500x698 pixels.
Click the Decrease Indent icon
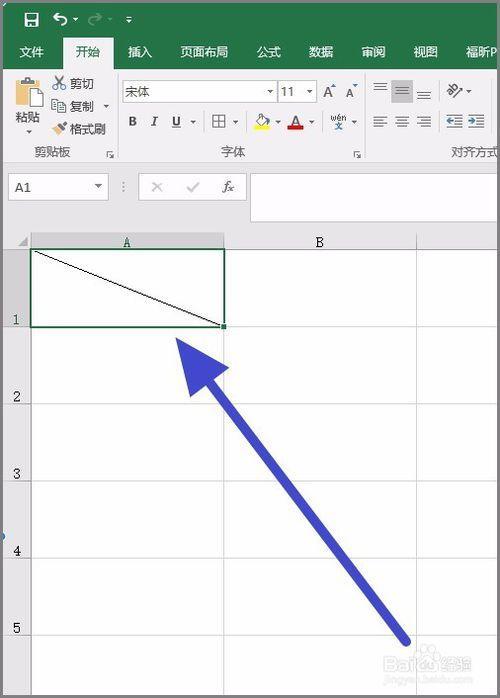click(454, 121)
